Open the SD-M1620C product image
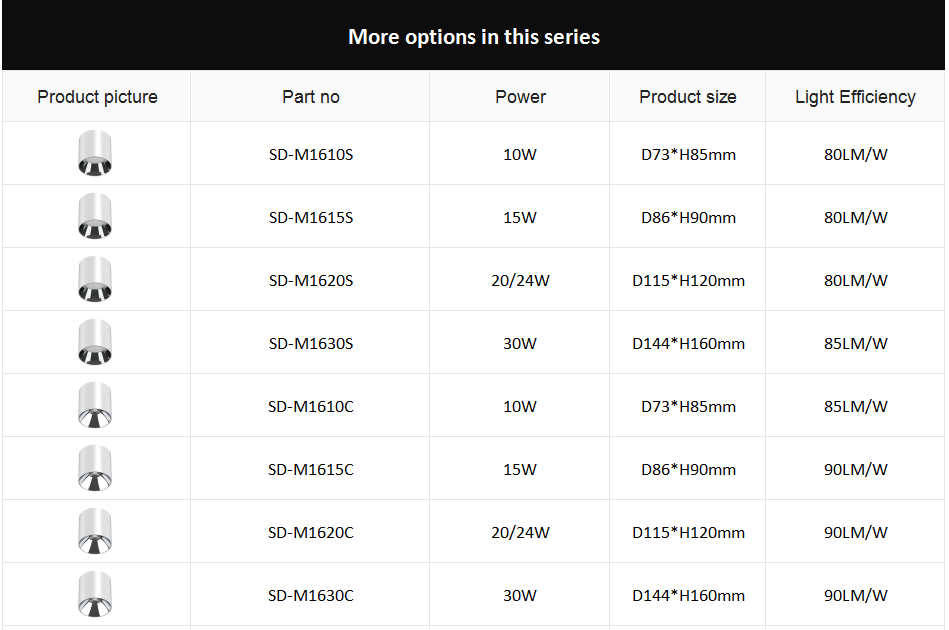This screenshot has width=949, height=630. coord(95,531)
